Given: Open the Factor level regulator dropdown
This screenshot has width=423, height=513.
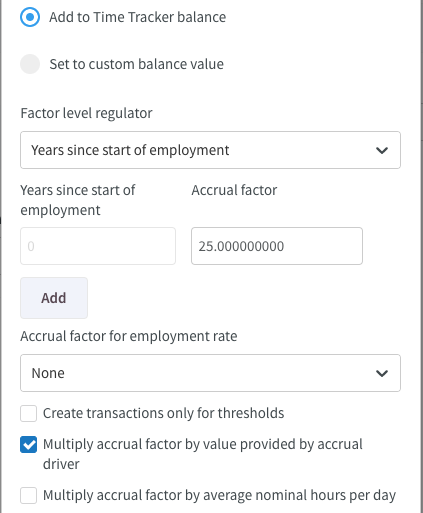Looking at the screenshot, I should 210,150.
